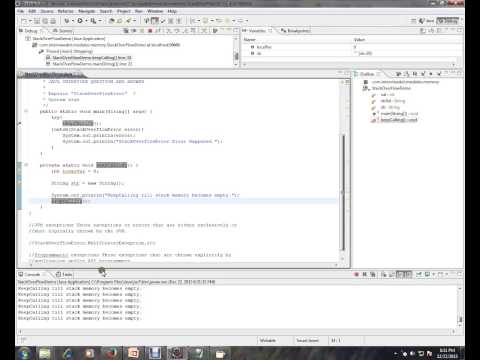Image resolution: width=480 pixels, height=360 pixels.
Task: Click the Open Perspective icon
Action: tap(413, 21)
